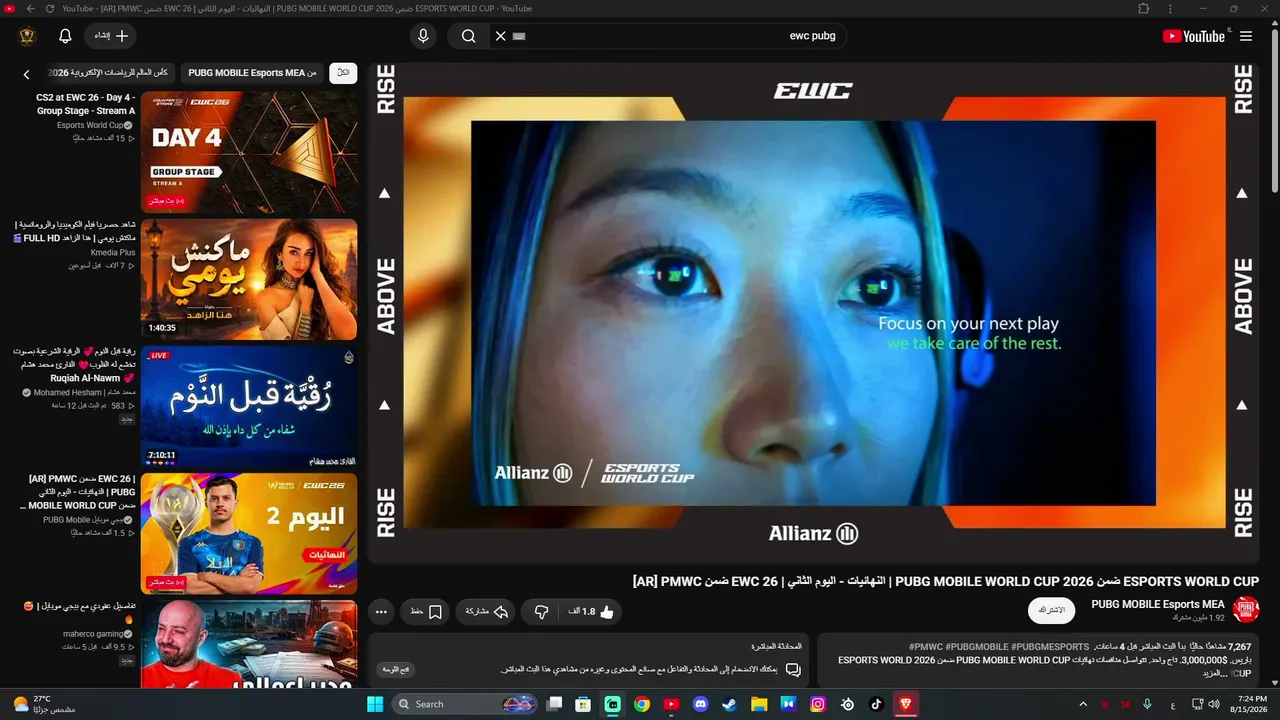Open the maherco gaming video thumbnail
Viewport: 1280px width, 720px height.
(249, 645)
